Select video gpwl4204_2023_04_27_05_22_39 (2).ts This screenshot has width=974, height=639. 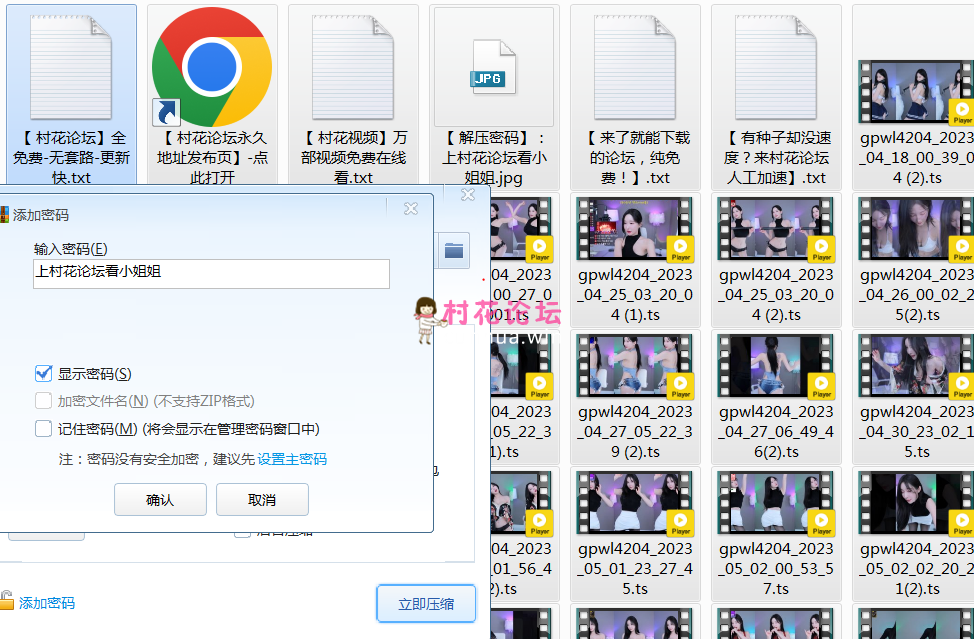coord(635,366)
